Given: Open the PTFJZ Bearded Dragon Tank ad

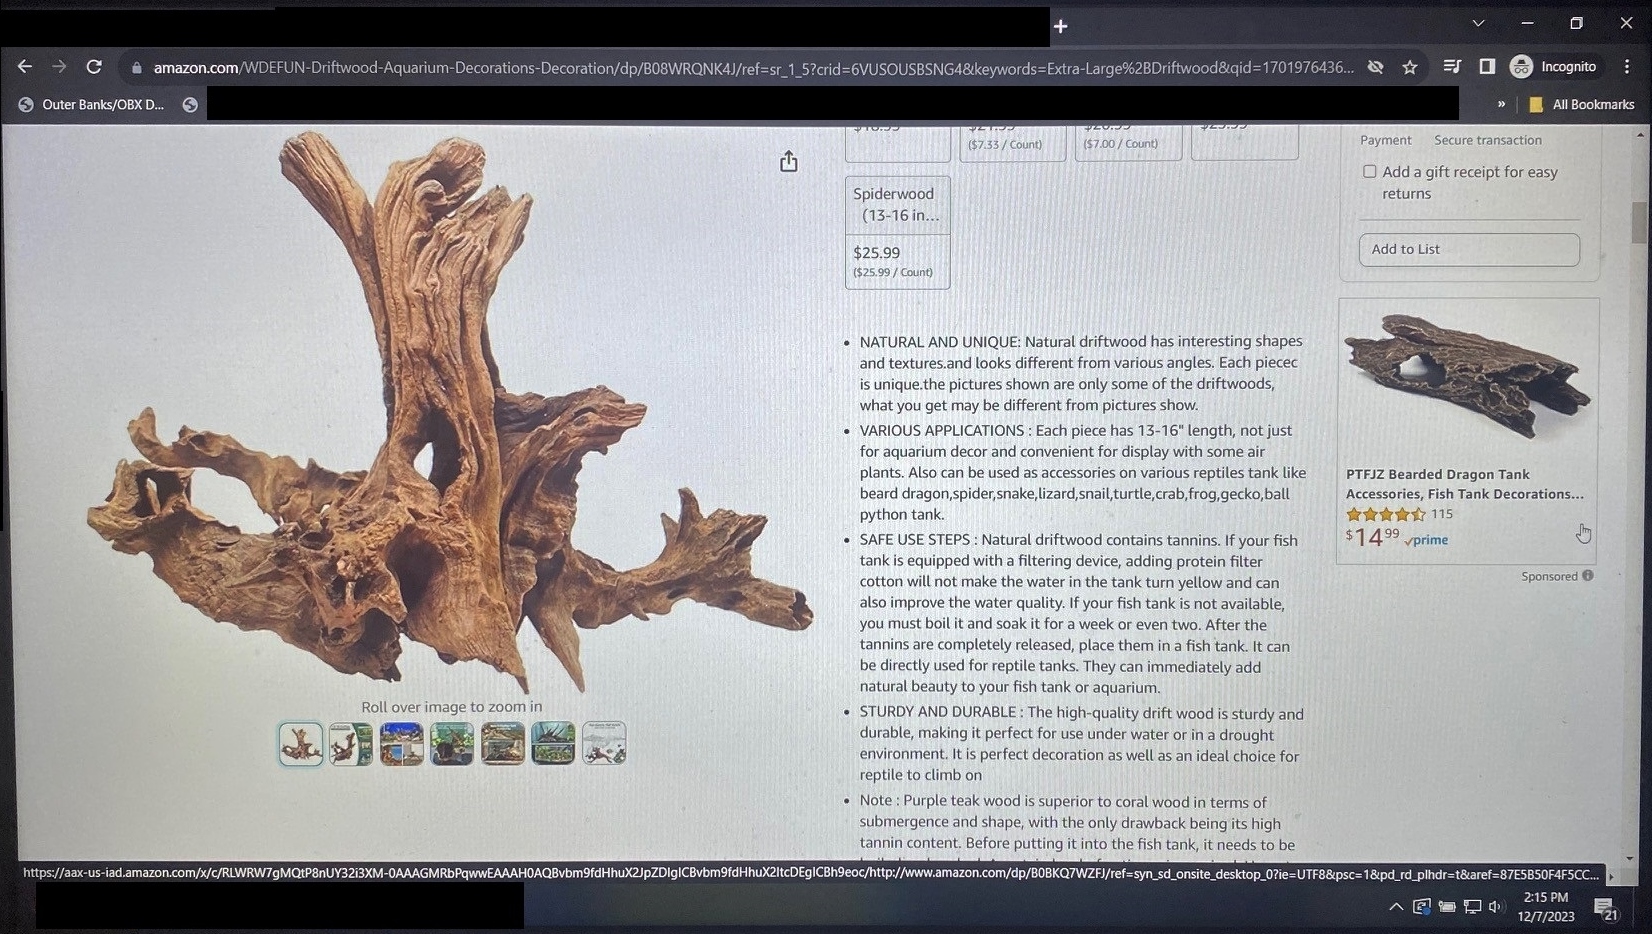Looking at the screenshot, I should click(x=1464, y=484).
